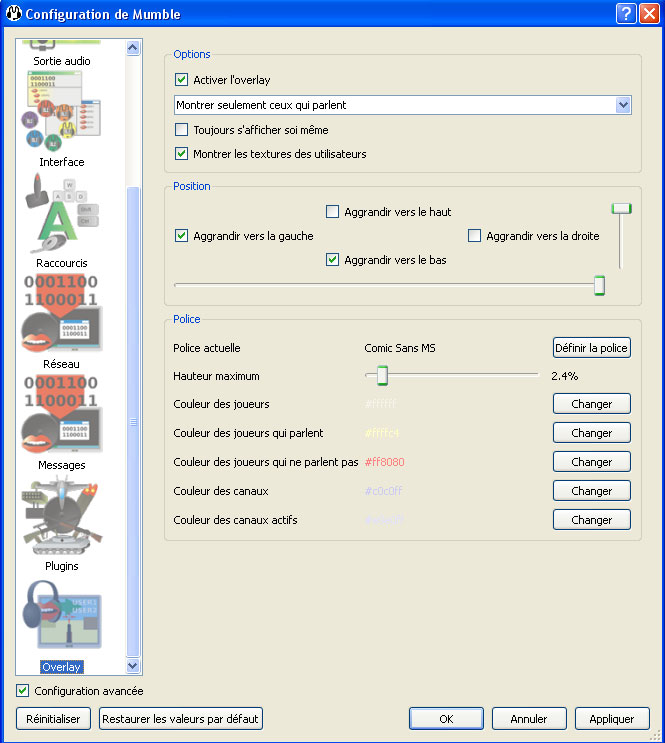Click the Comic Sans MS font name
The height and width of the screenshot is (743, 665).
pyautogui.click(x=400, y=348)
